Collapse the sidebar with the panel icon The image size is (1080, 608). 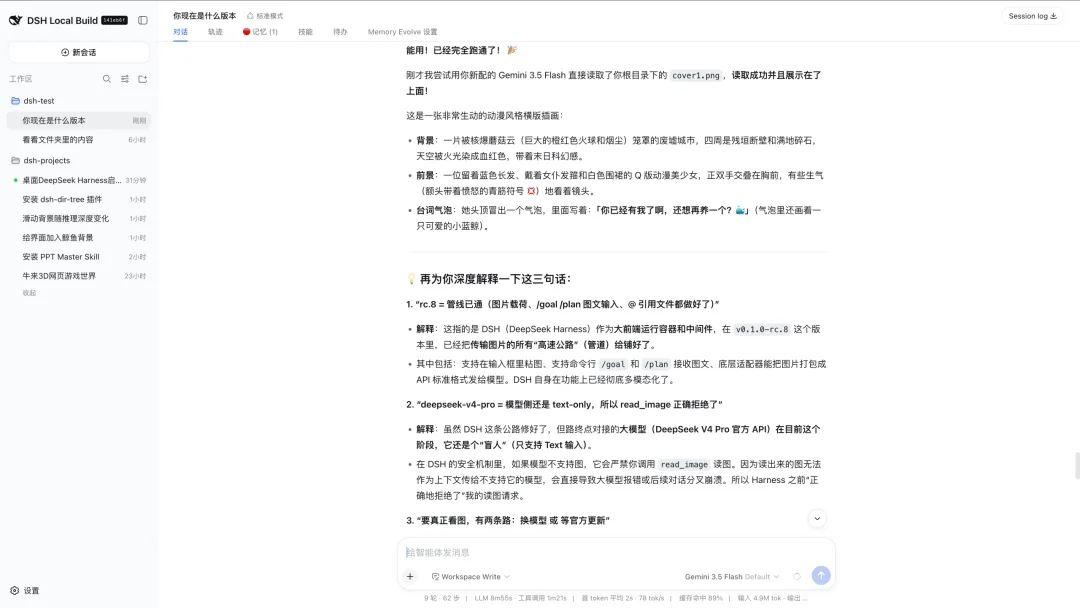(x=143, y=21)
